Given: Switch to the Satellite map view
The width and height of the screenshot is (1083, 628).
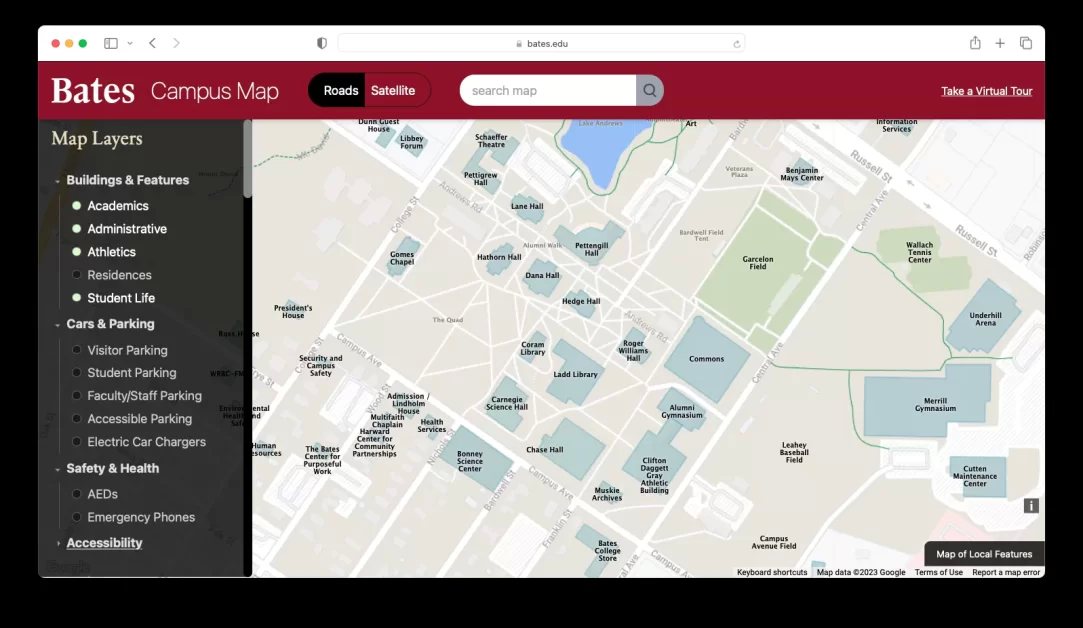Looking at the screenshot, I should [393, 89].
